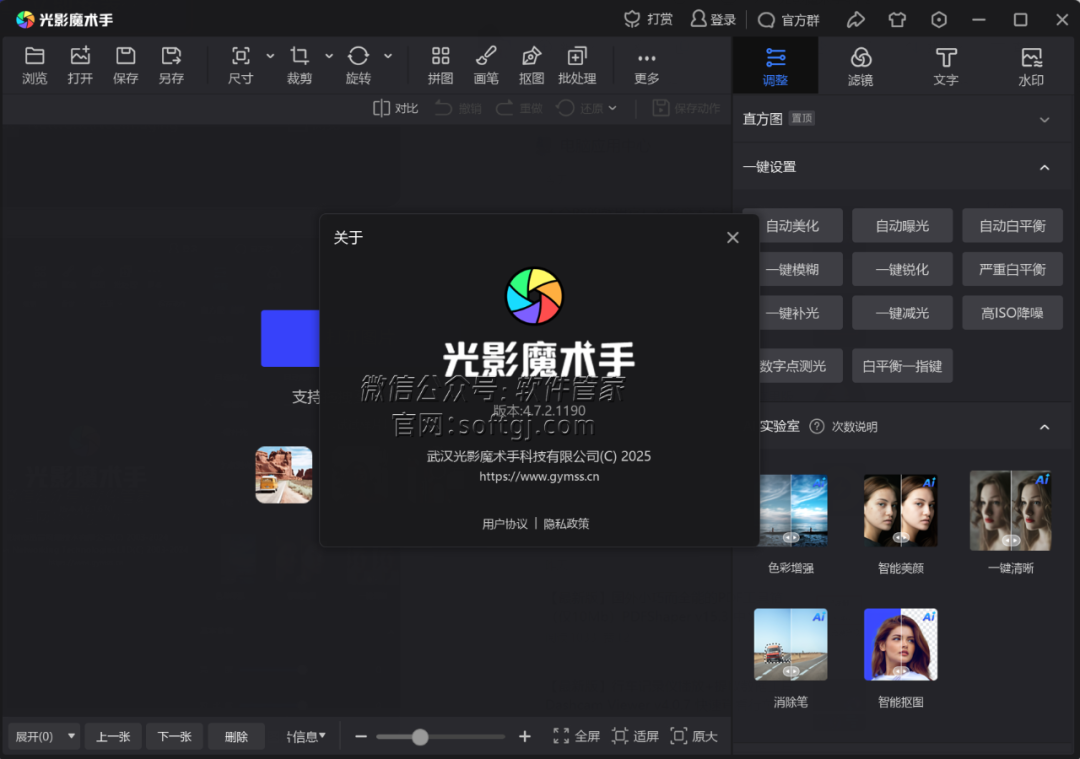This screenshot has height=759, width=1080.
Task: Click the Save As (另存) icon
Action: [171, 57]
